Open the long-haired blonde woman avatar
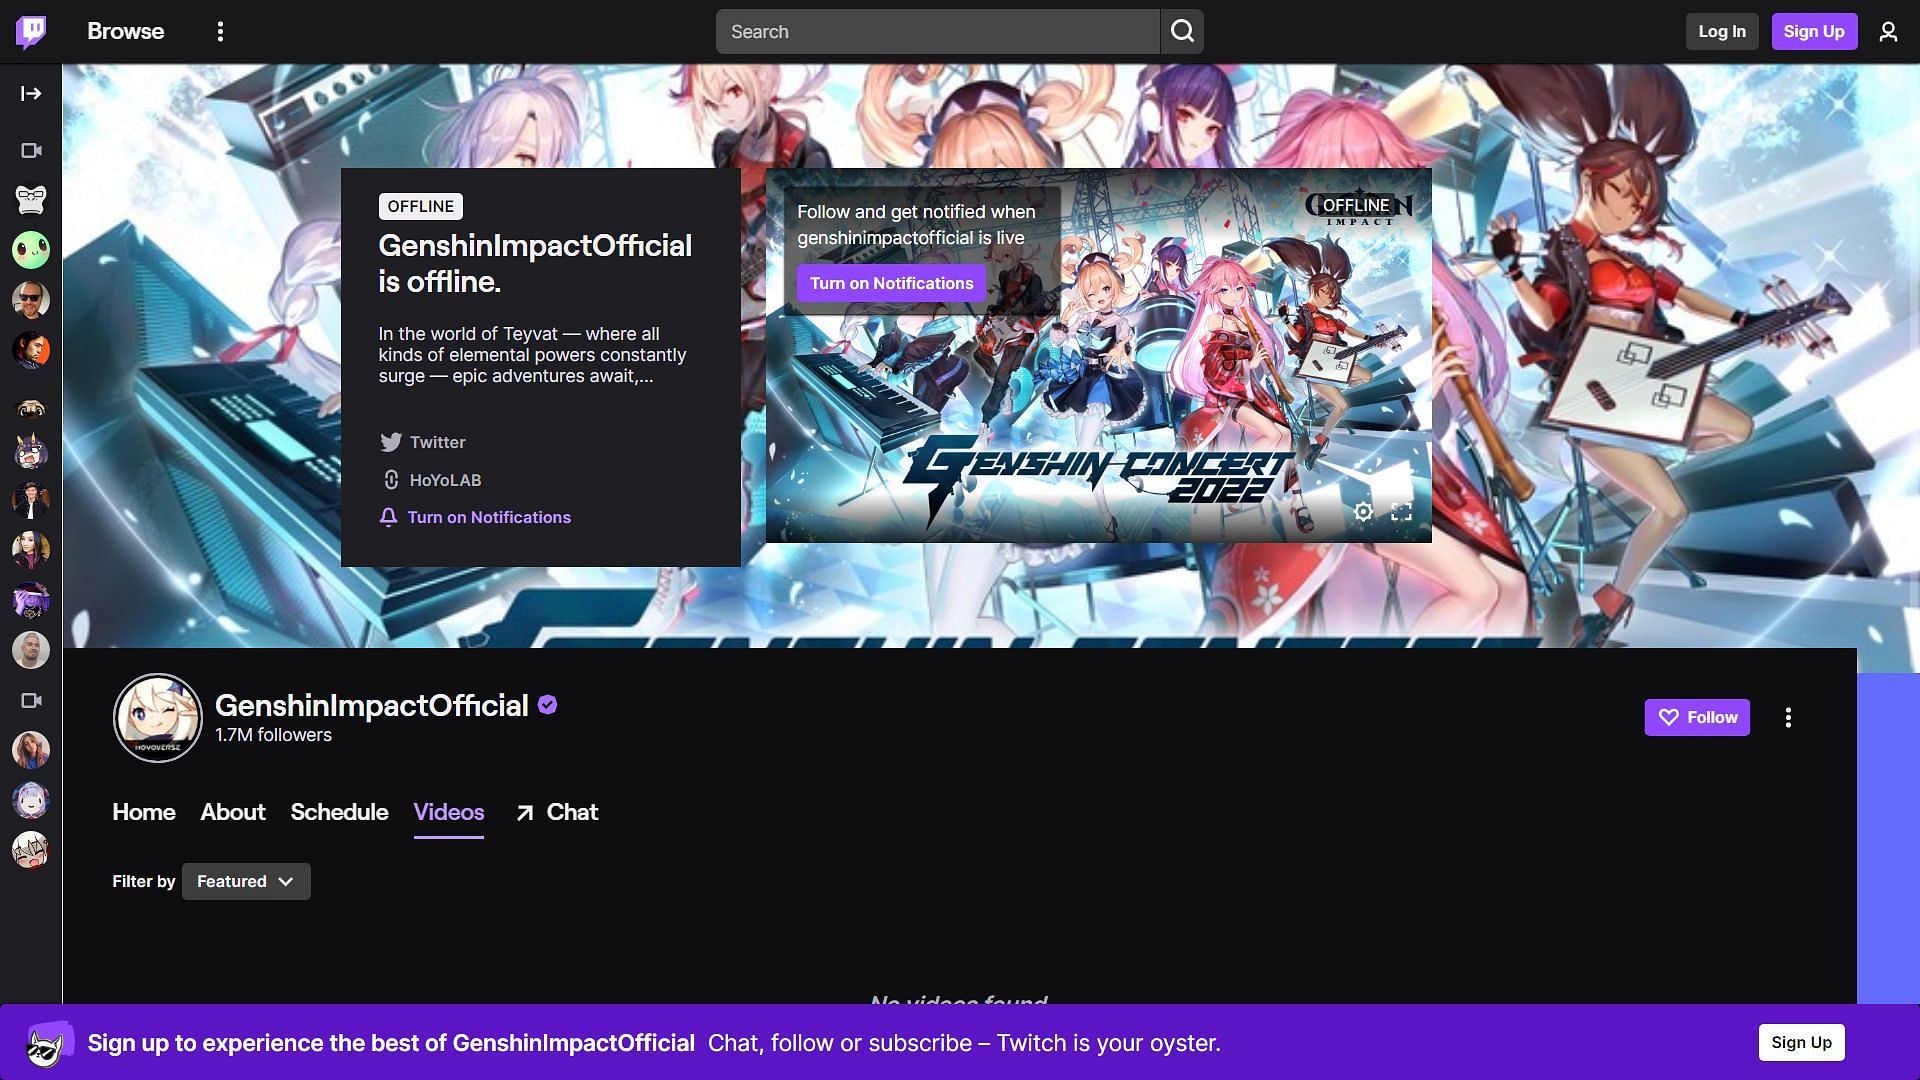Image resolution: width=1920 pixels, height=1080 pixels. pos(31,750)
